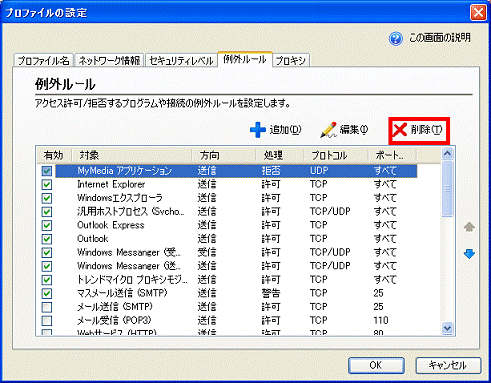Click the 削除(T) button label
The height and width of the screenshot is (383, 491).
(x=426, y=130)
